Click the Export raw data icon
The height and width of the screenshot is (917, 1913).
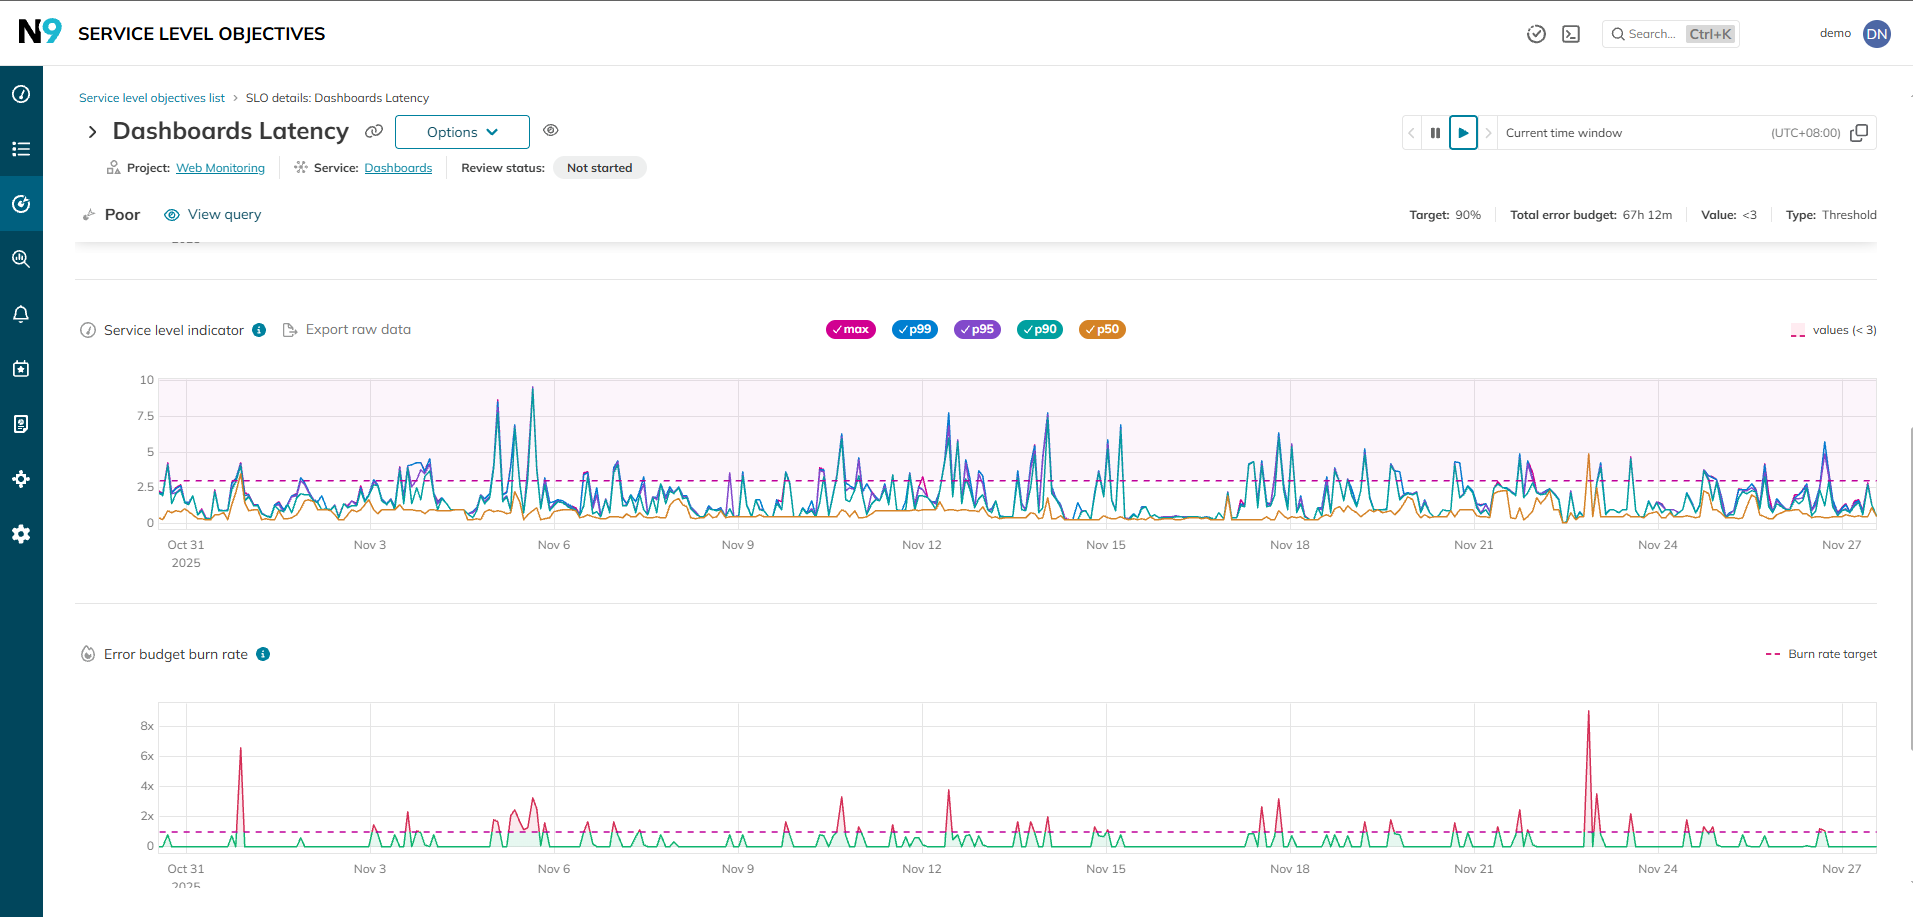[291, 329]
